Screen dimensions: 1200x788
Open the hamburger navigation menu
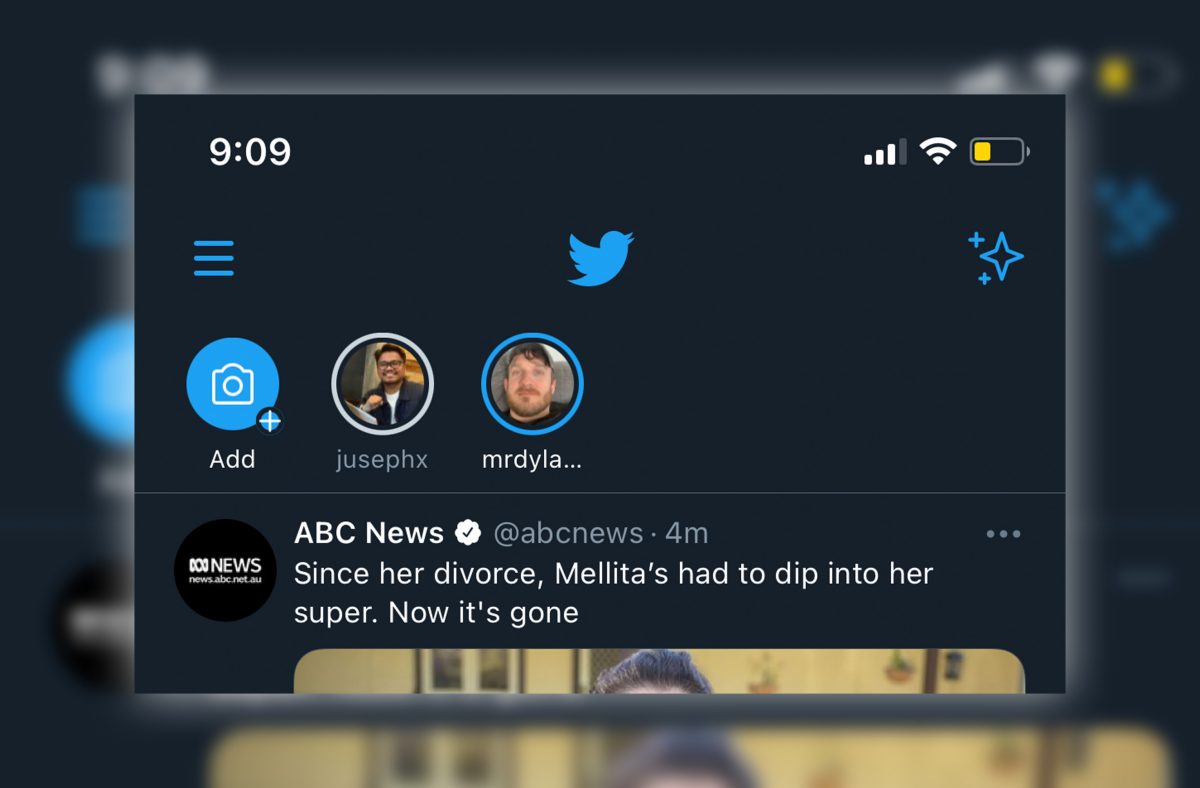(213, 258)
